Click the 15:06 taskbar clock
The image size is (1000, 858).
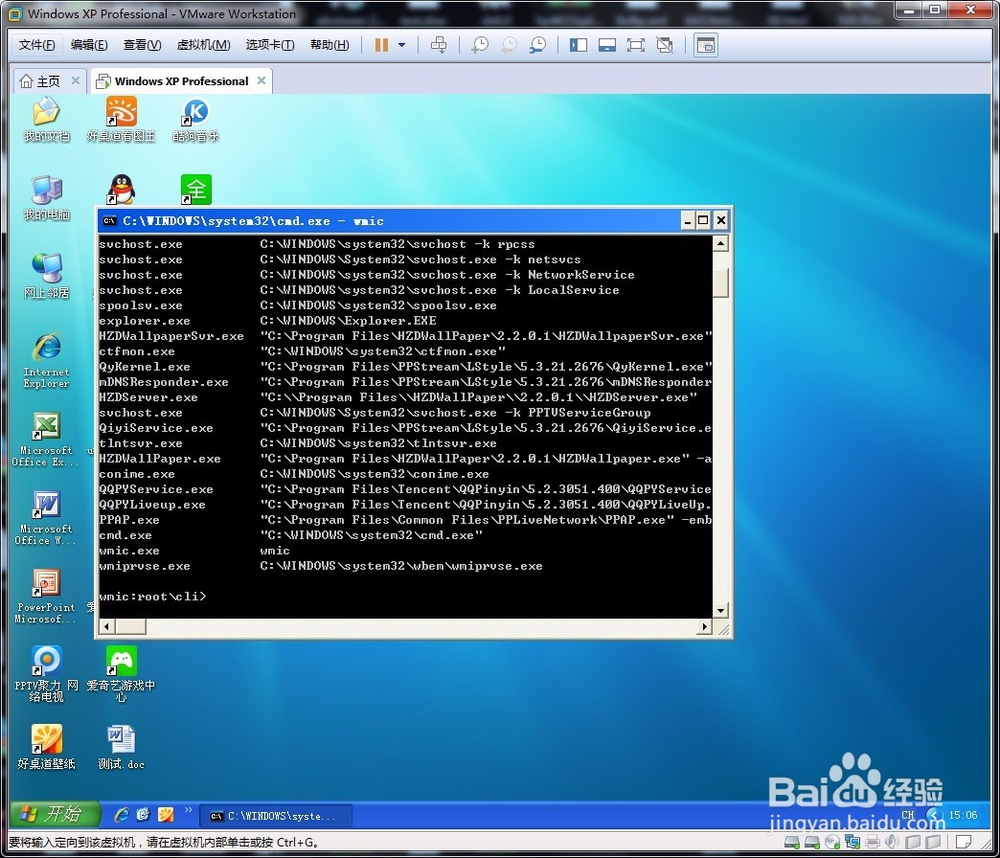(963, 815)
